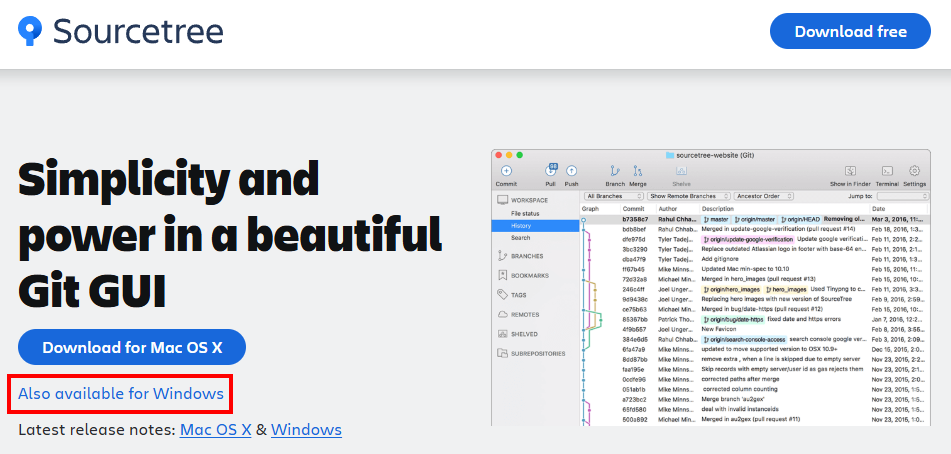Open the Terminal toolbar icon
The image size is (951, 454).
pyautogui.click(x=887, y=172)
